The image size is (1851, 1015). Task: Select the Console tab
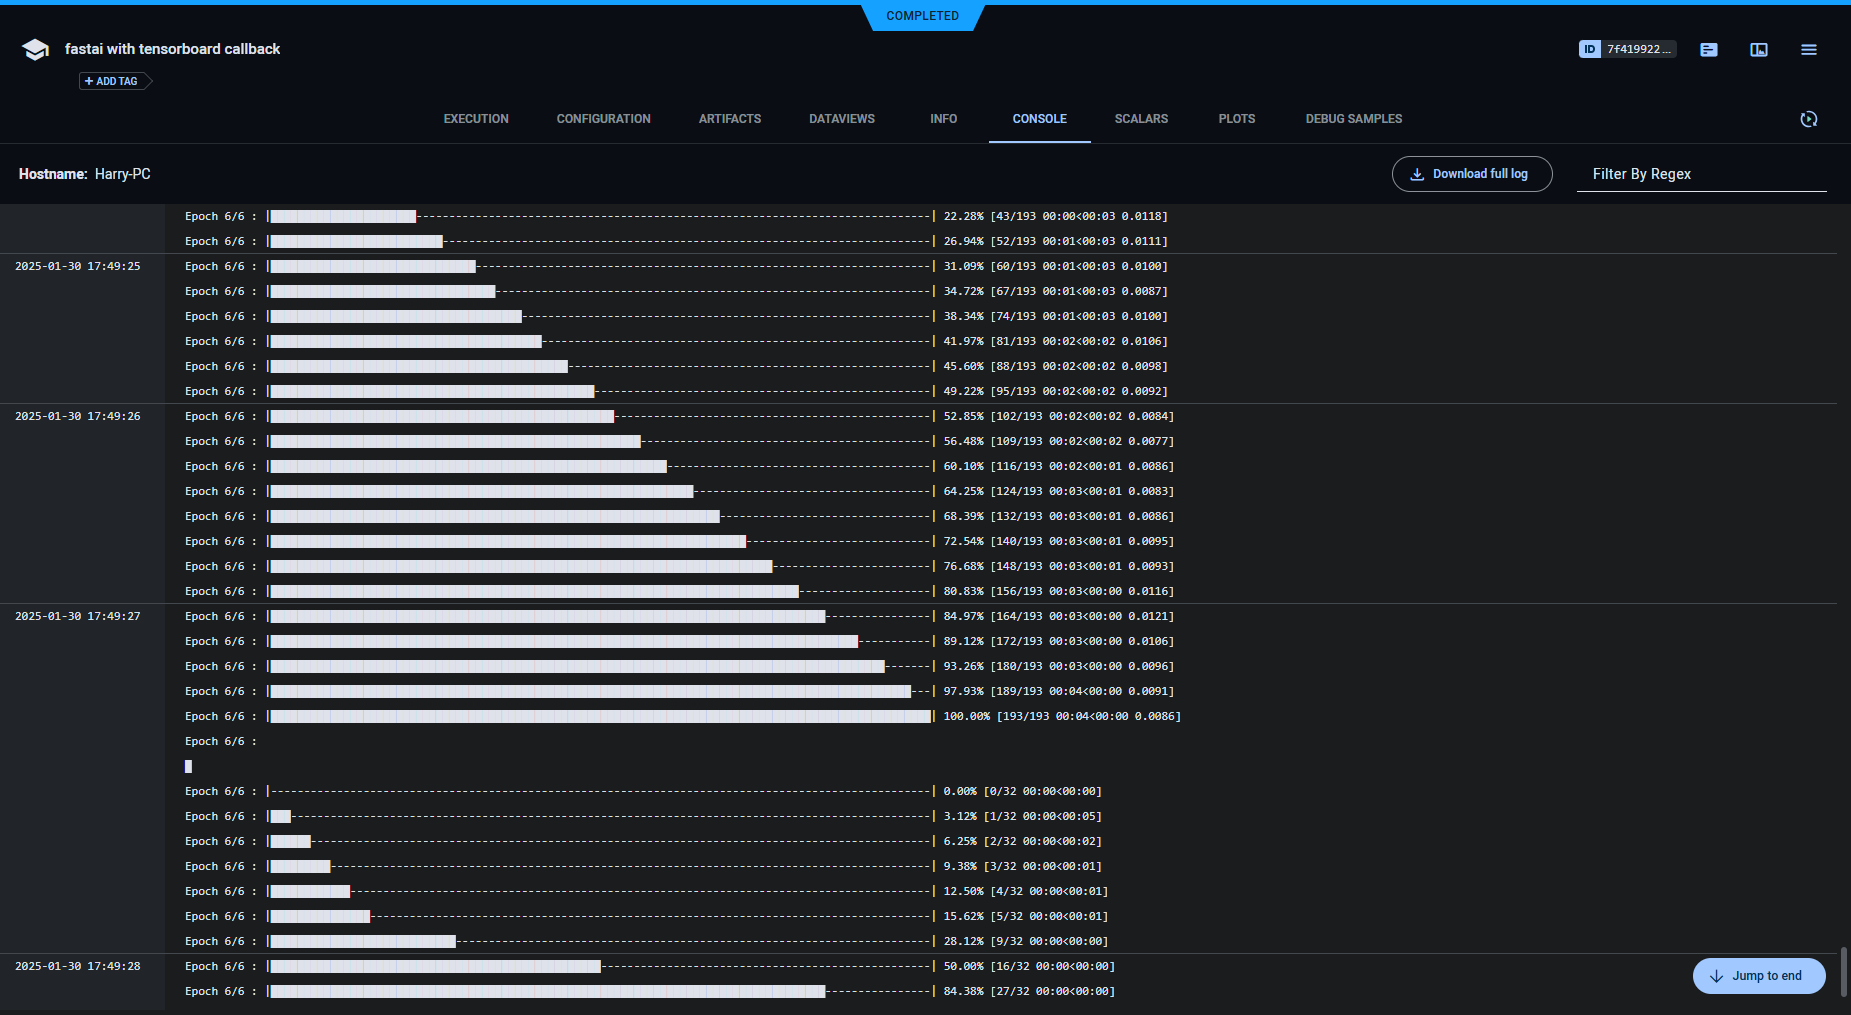1039,119
